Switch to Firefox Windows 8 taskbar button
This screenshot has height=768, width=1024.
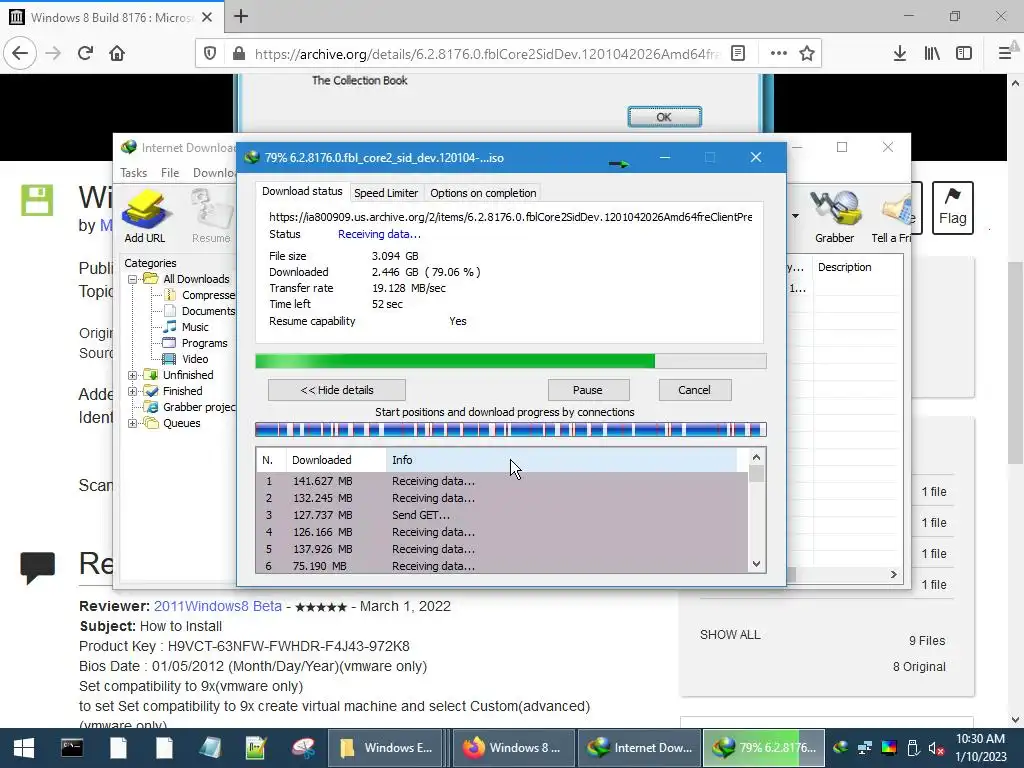513,748
